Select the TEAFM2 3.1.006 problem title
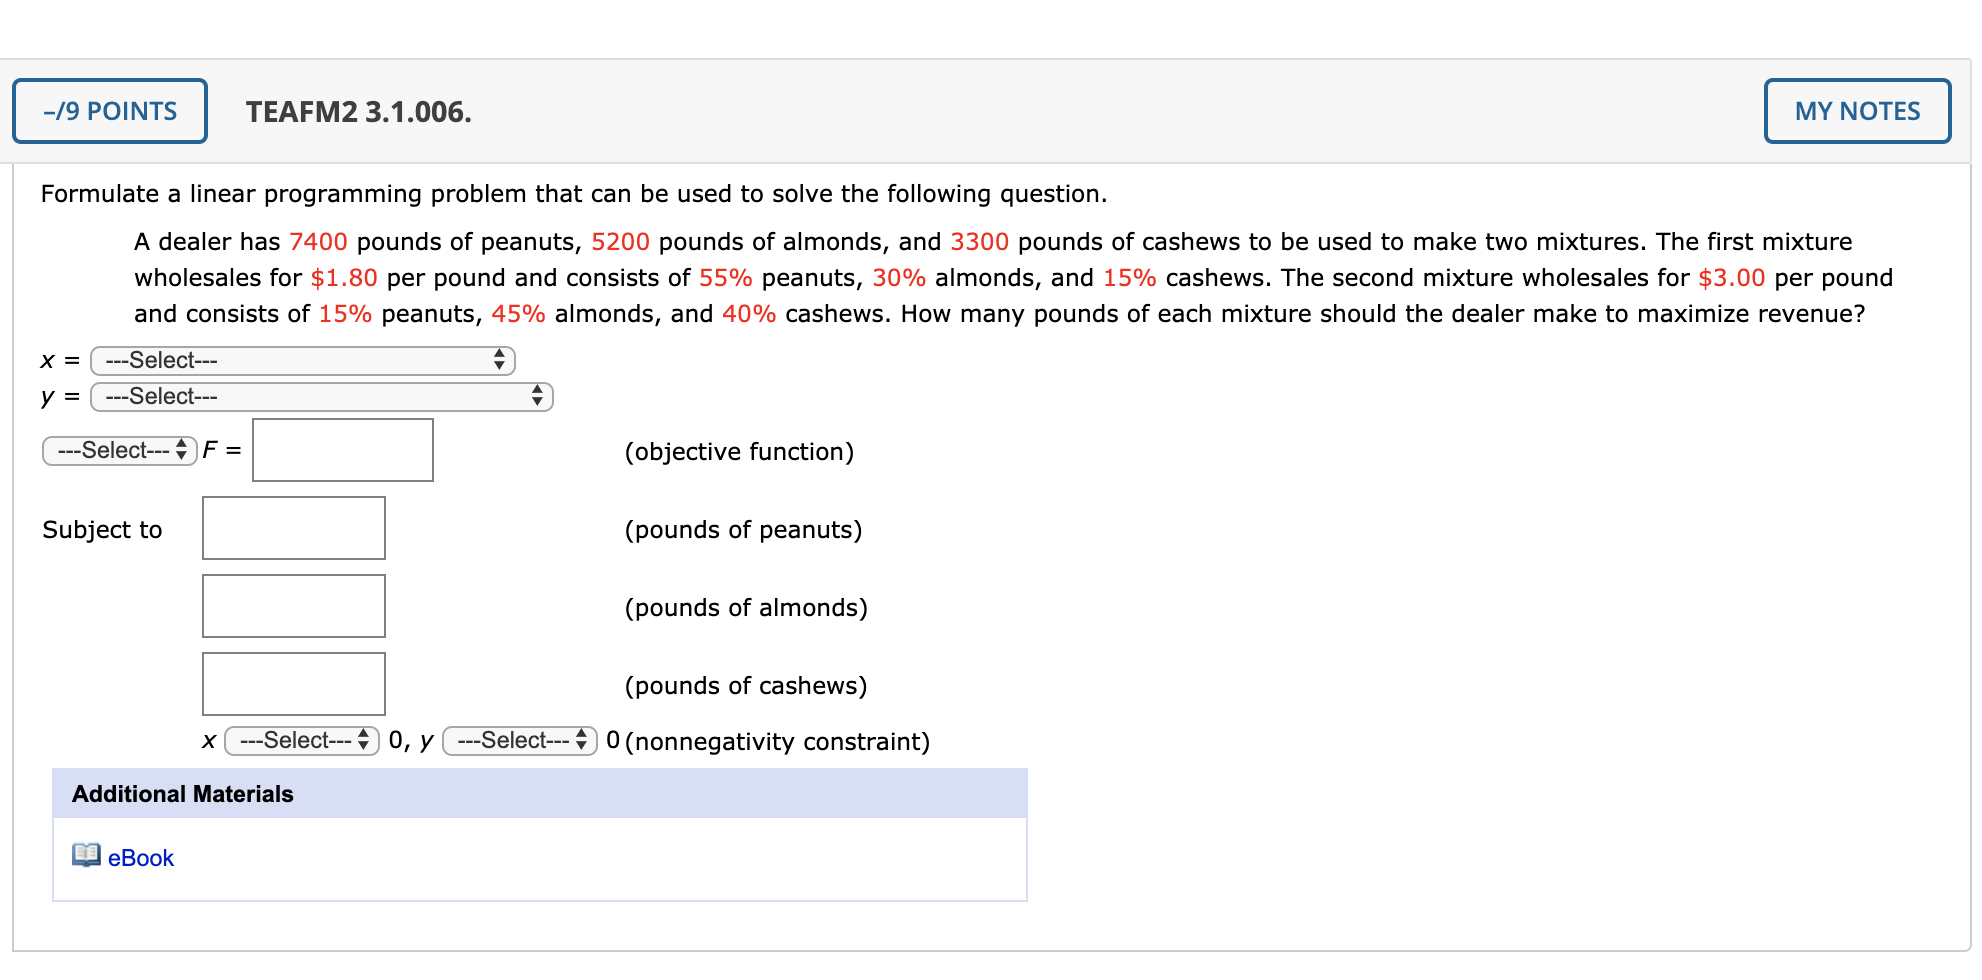The width and height of the screenshot is (1982, 980). click(x=358, y=112)
